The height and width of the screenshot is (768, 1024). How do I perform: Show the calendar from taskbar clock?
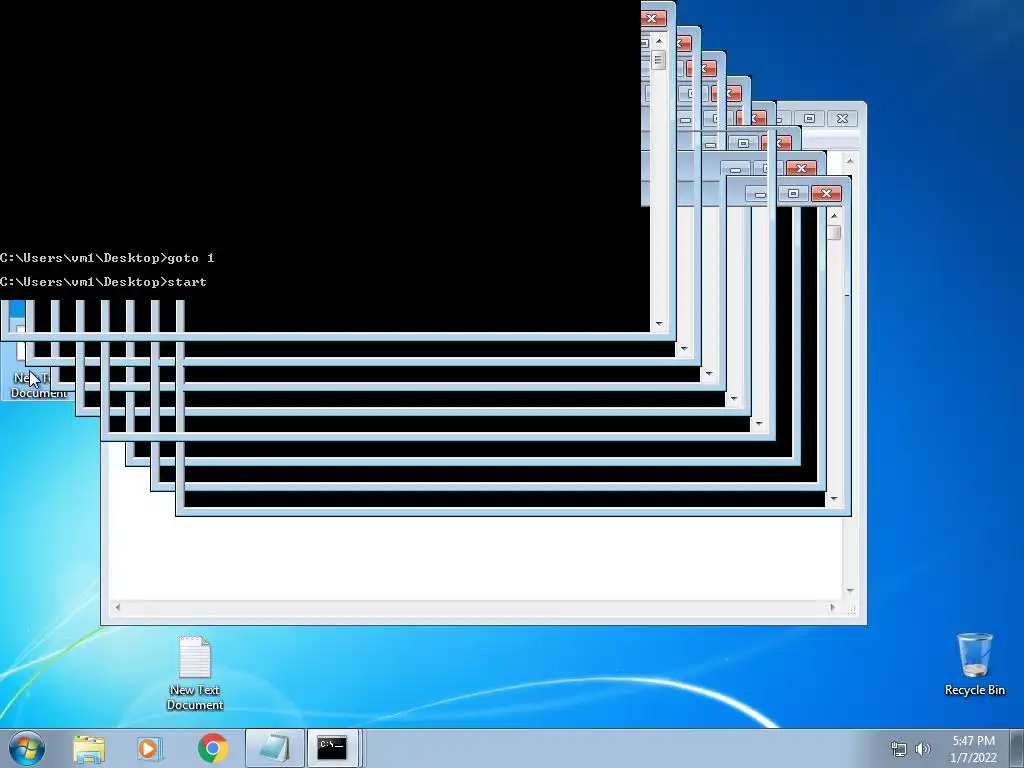coord(973,749)
